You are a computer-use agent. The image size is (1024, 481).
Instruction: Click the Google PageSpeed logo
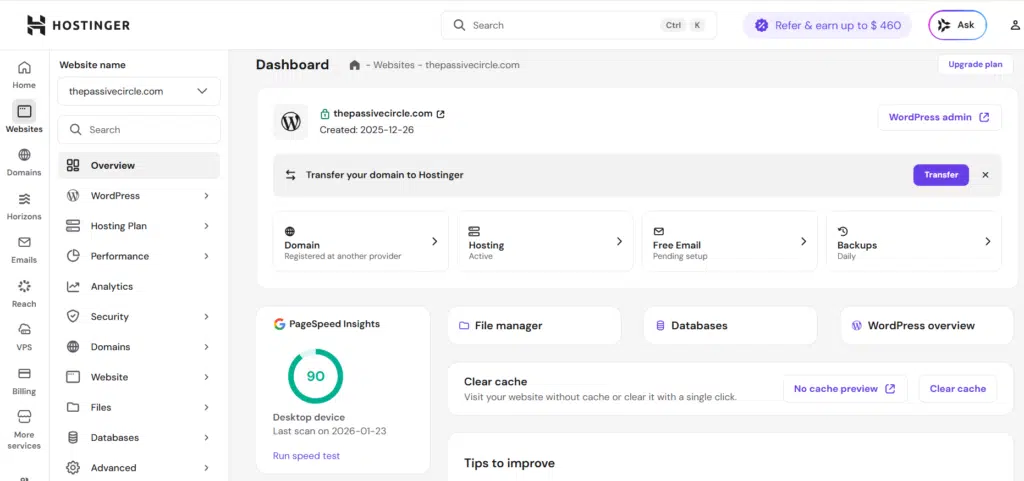280,324
